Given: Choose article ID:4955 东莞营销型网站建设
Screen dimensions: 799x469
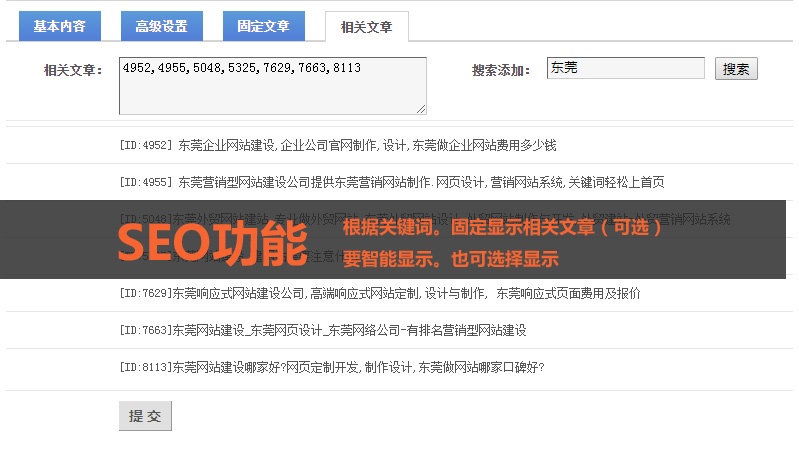Looking at the screenshot, I should pos(391,182).
